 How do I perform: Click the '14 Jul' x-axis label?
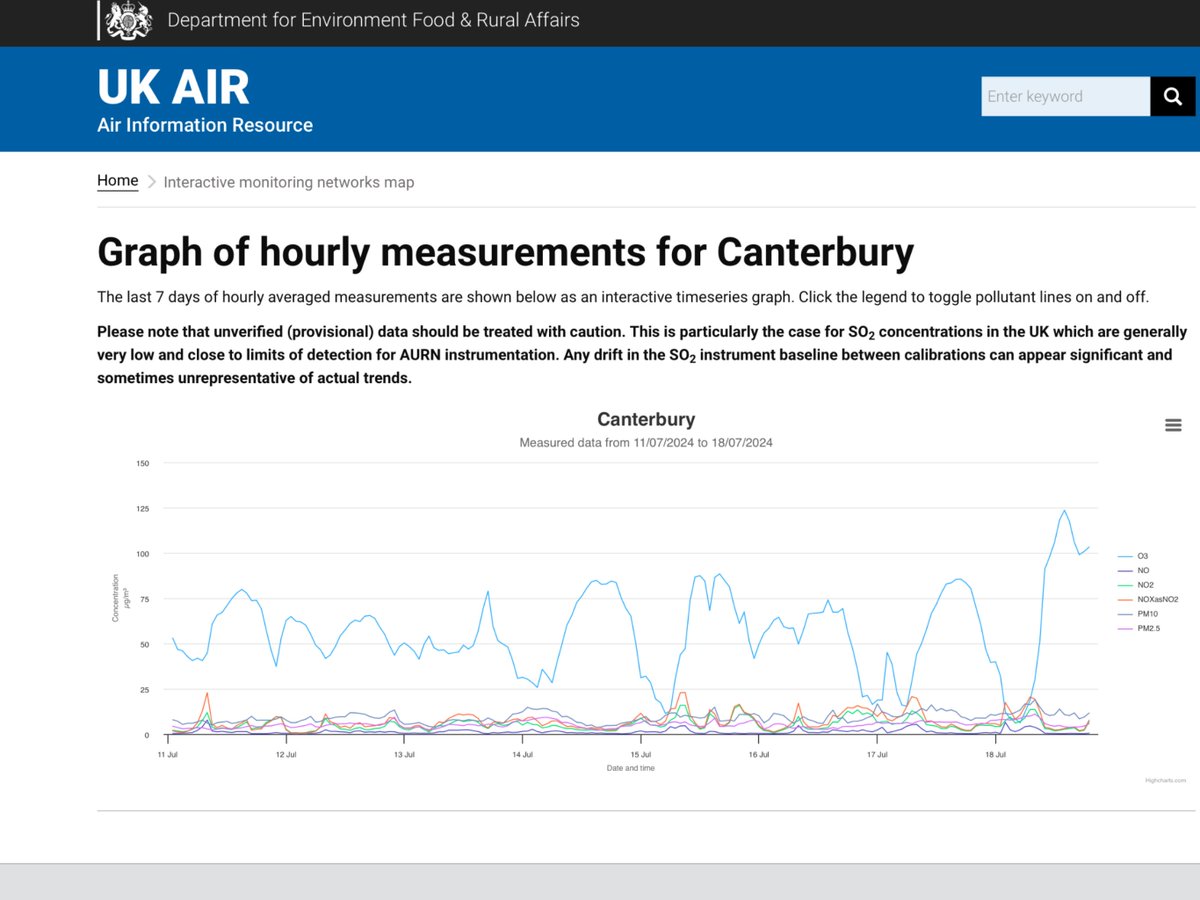click(522, 754)
